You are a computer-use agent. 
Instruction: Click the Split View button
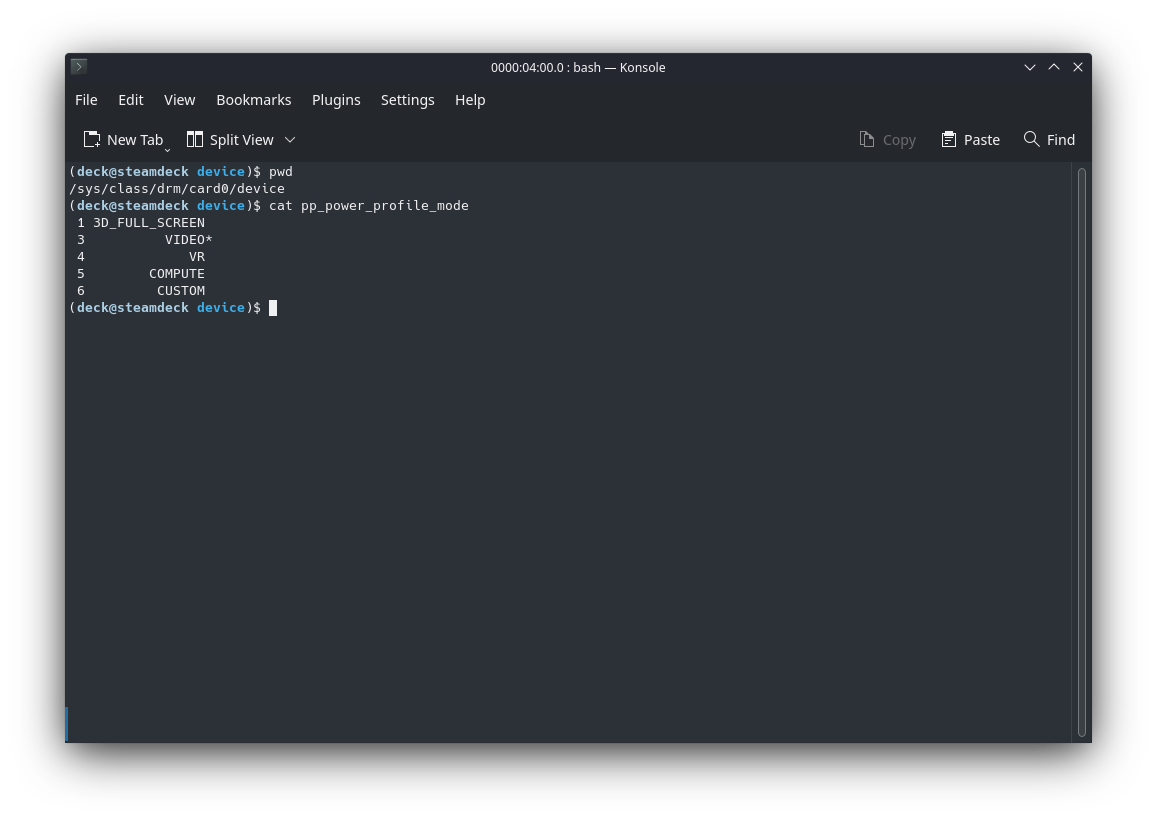point(231,139)
